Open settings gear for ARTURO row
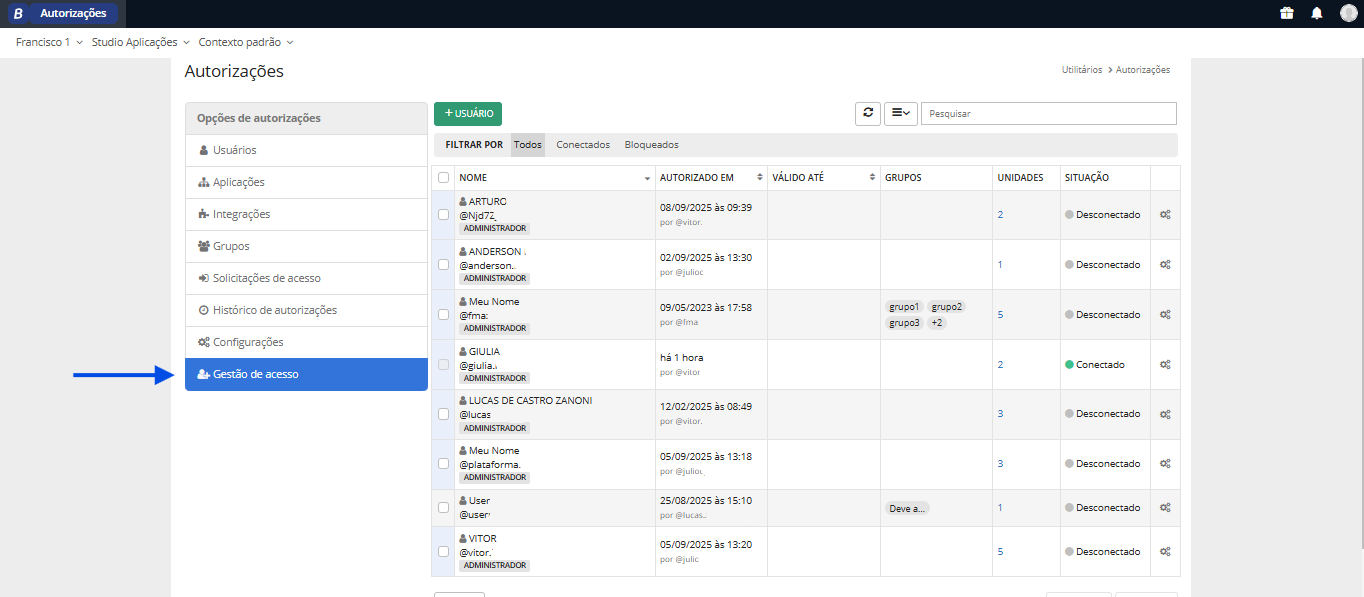The width and height of the screenshot is (1364, 597). point(1165,215)
